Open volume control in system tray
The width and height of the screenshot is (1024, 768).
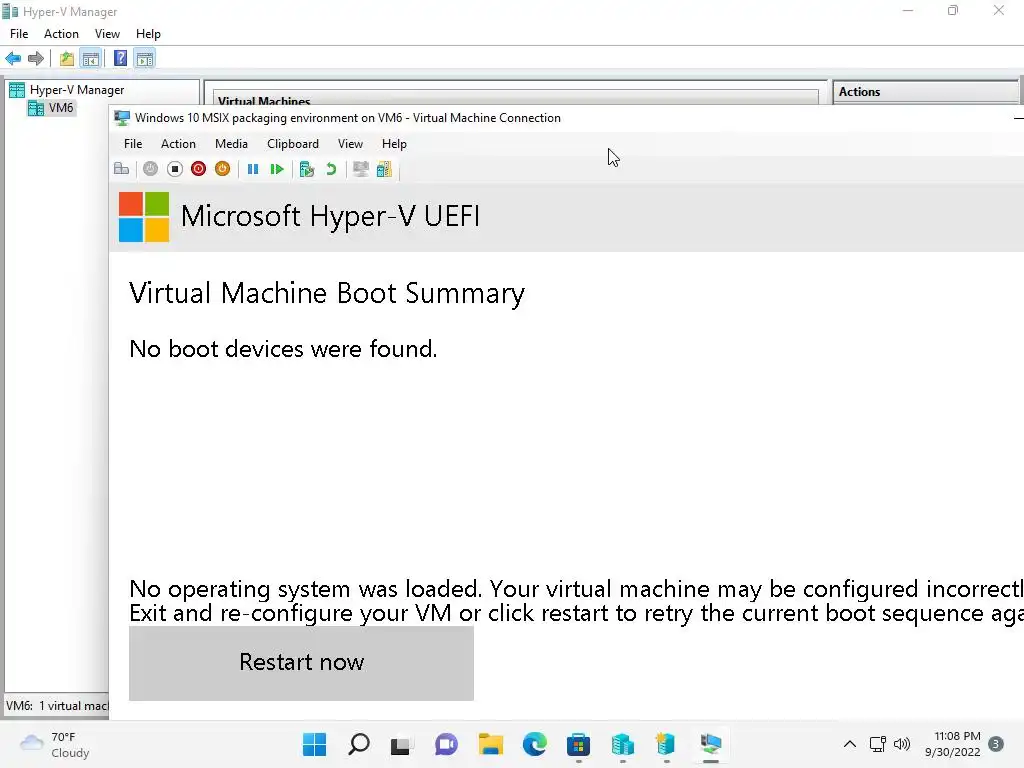[902, 744]
